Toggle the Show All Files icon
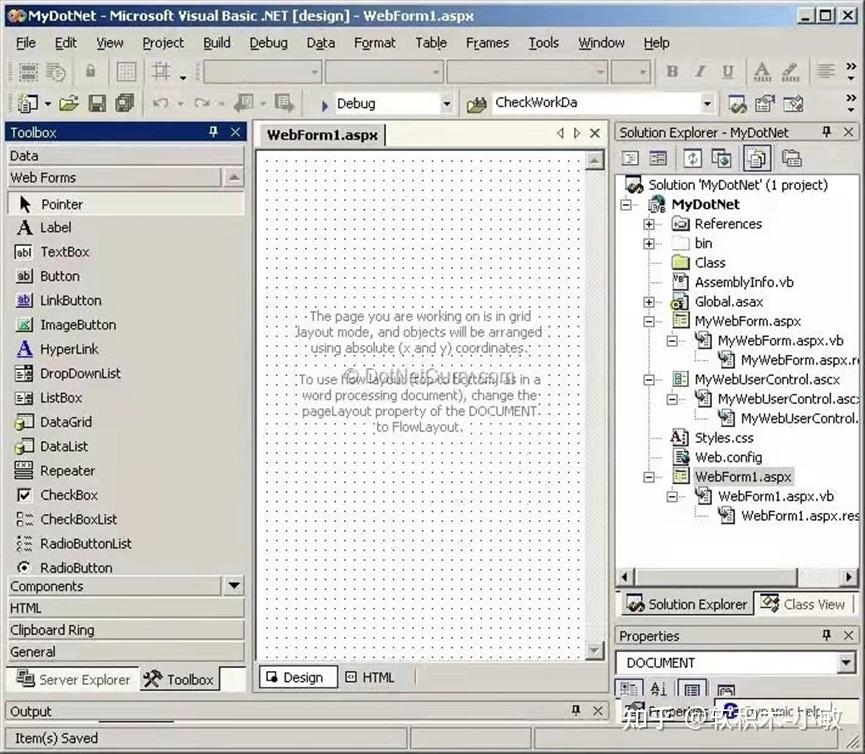This screenshot has height=754, width=865. (757, 157)
